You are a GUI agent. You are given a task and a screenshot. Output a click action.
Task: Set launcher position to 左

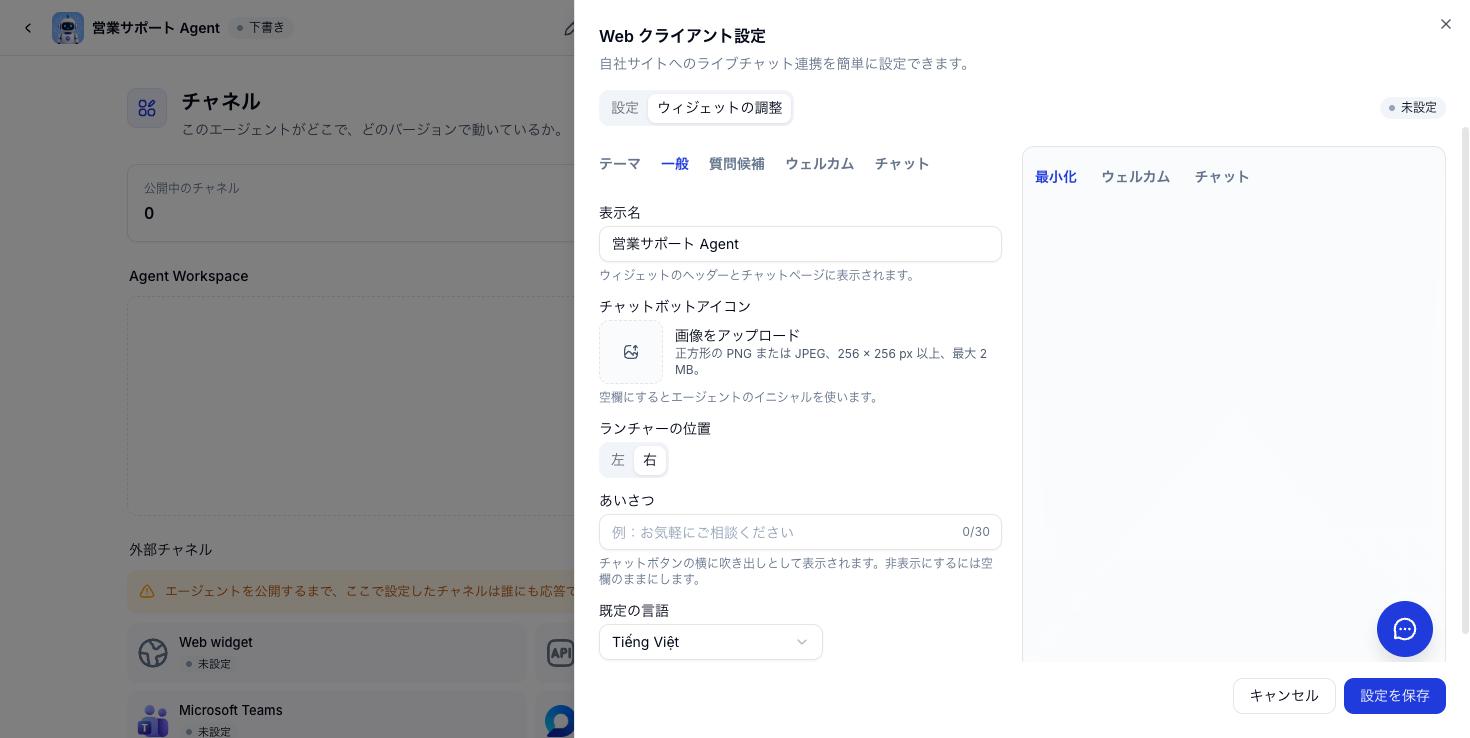pos(618,460)
